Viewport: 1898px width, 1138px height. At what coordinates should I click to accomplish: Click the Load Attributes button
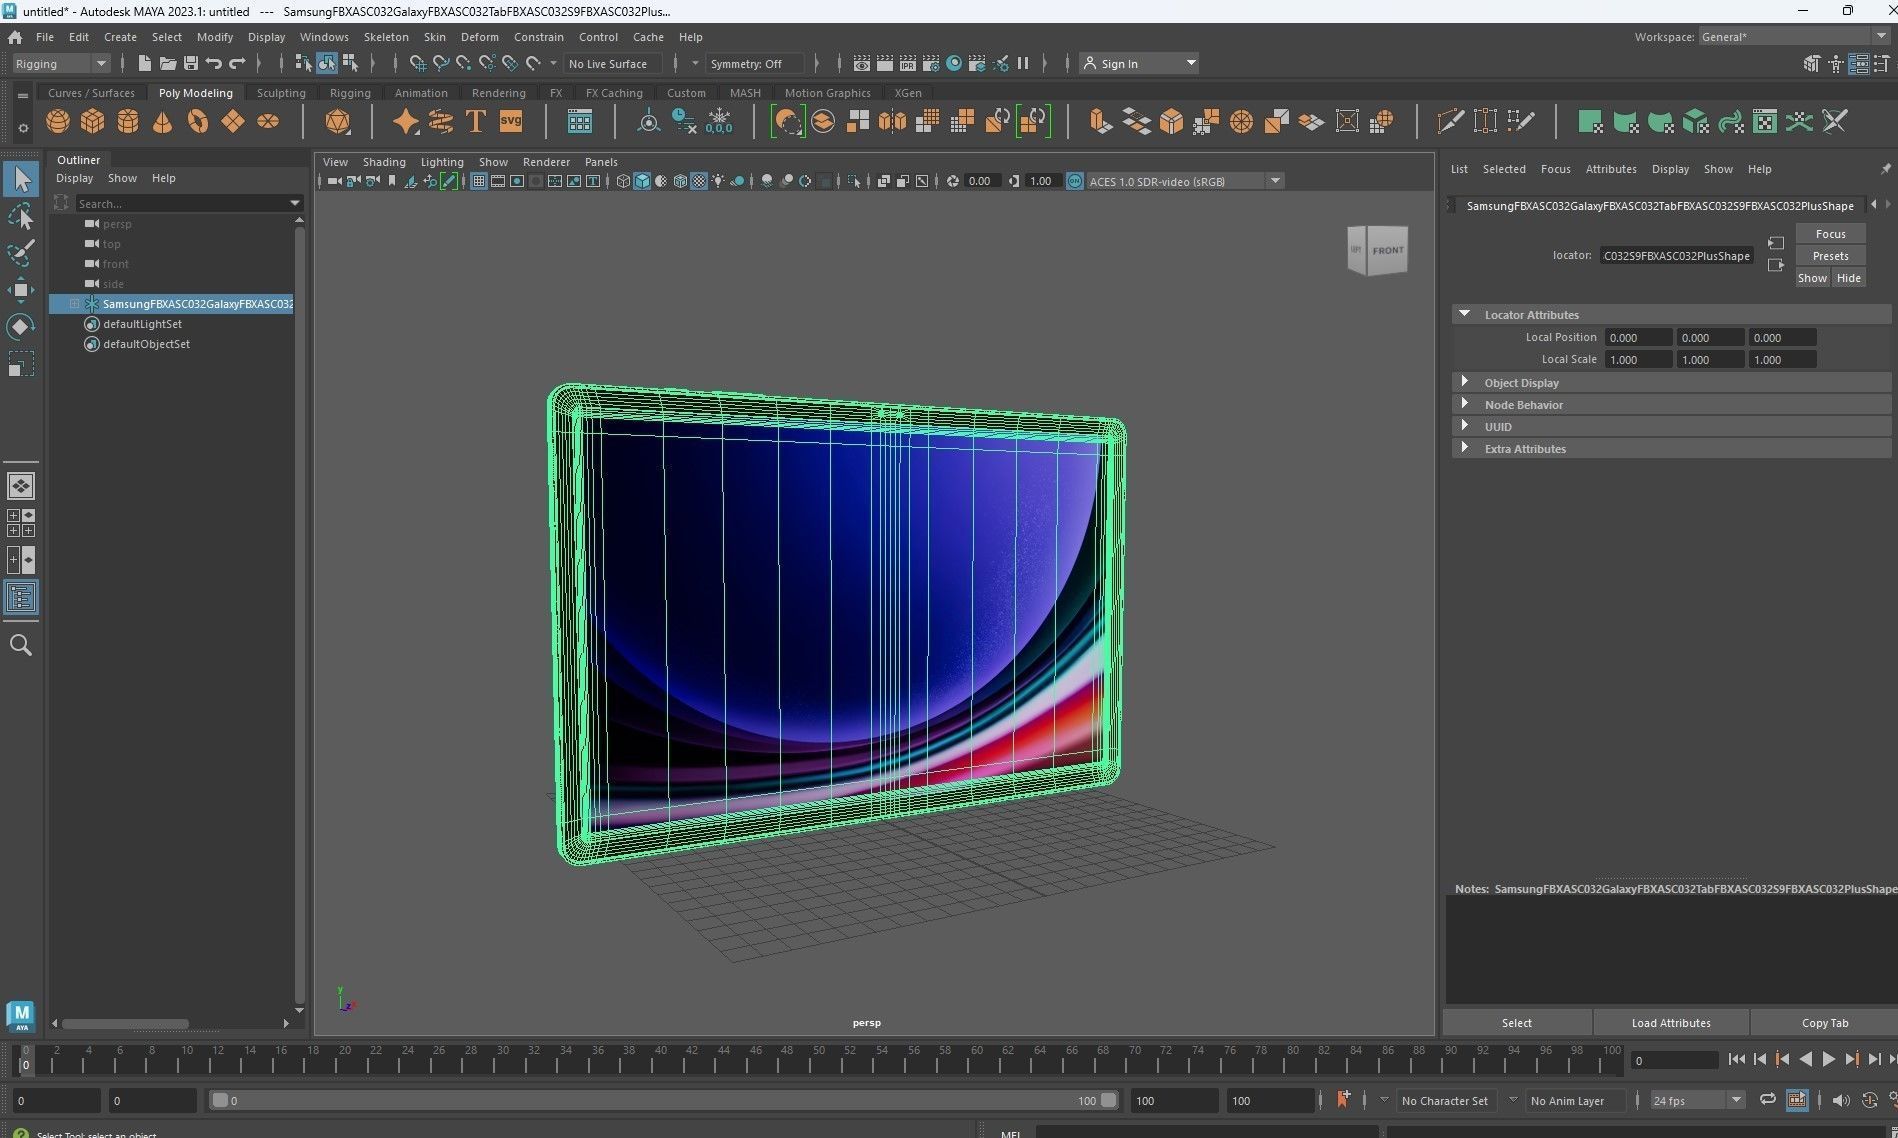[1670, 1023]
